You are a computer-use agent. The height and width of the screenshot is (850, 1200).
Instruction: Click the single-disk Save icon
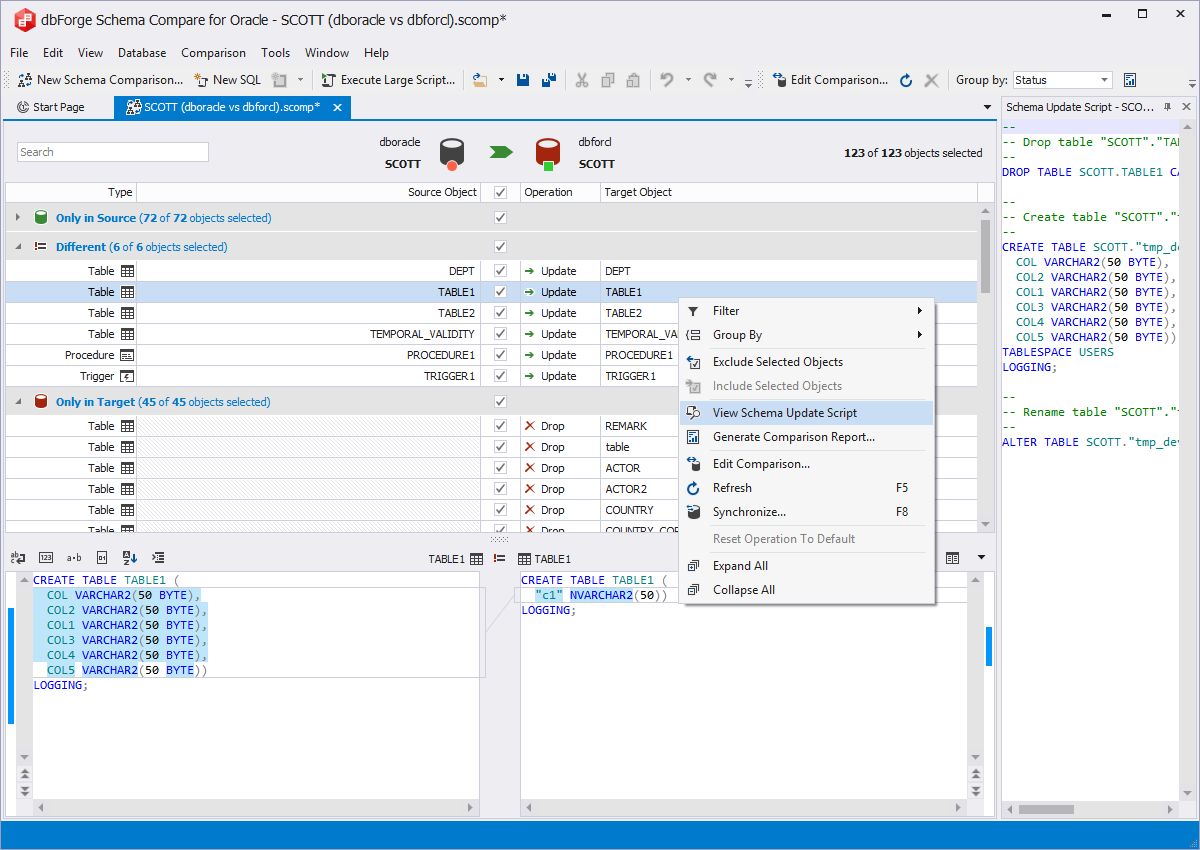coord(523,80)
